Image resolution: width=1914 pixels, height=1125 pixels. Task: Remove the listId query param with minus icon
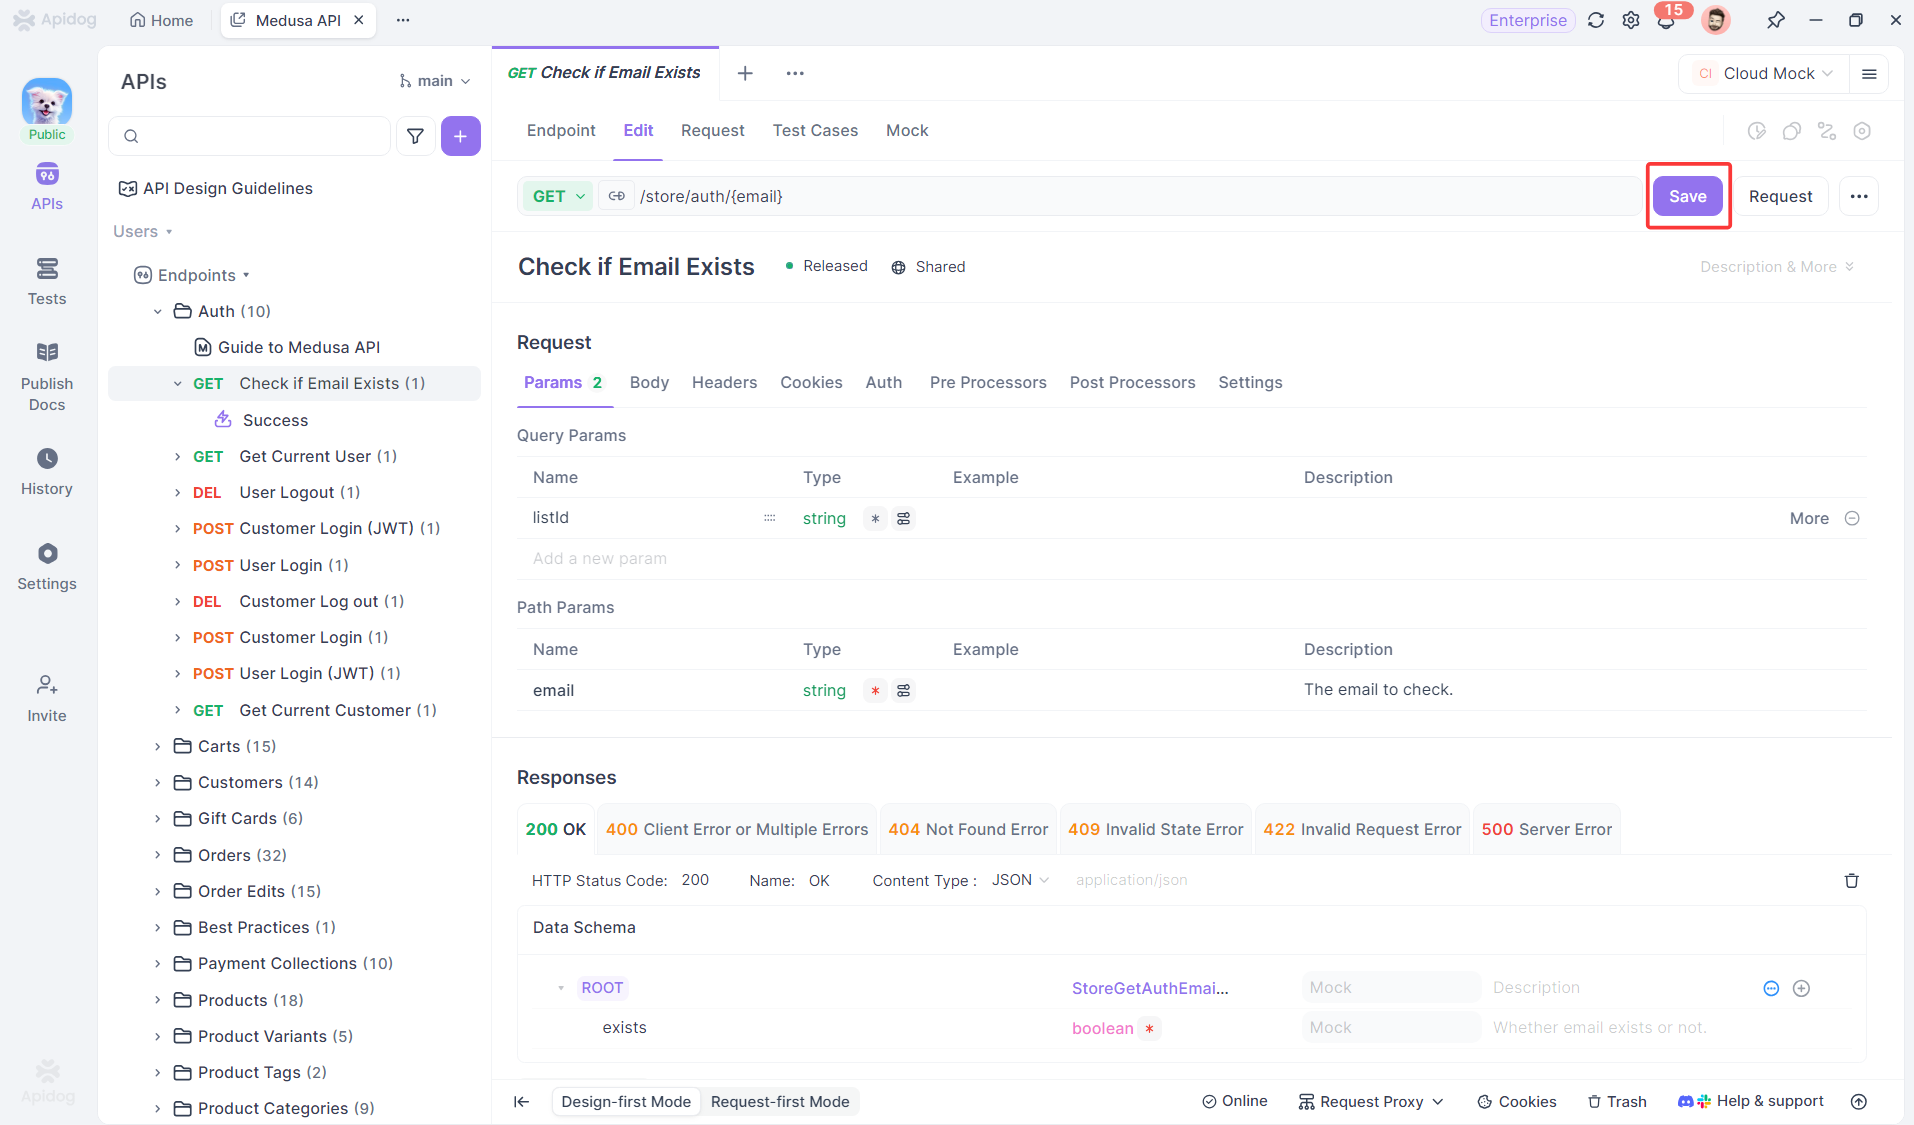[1852, 518]
